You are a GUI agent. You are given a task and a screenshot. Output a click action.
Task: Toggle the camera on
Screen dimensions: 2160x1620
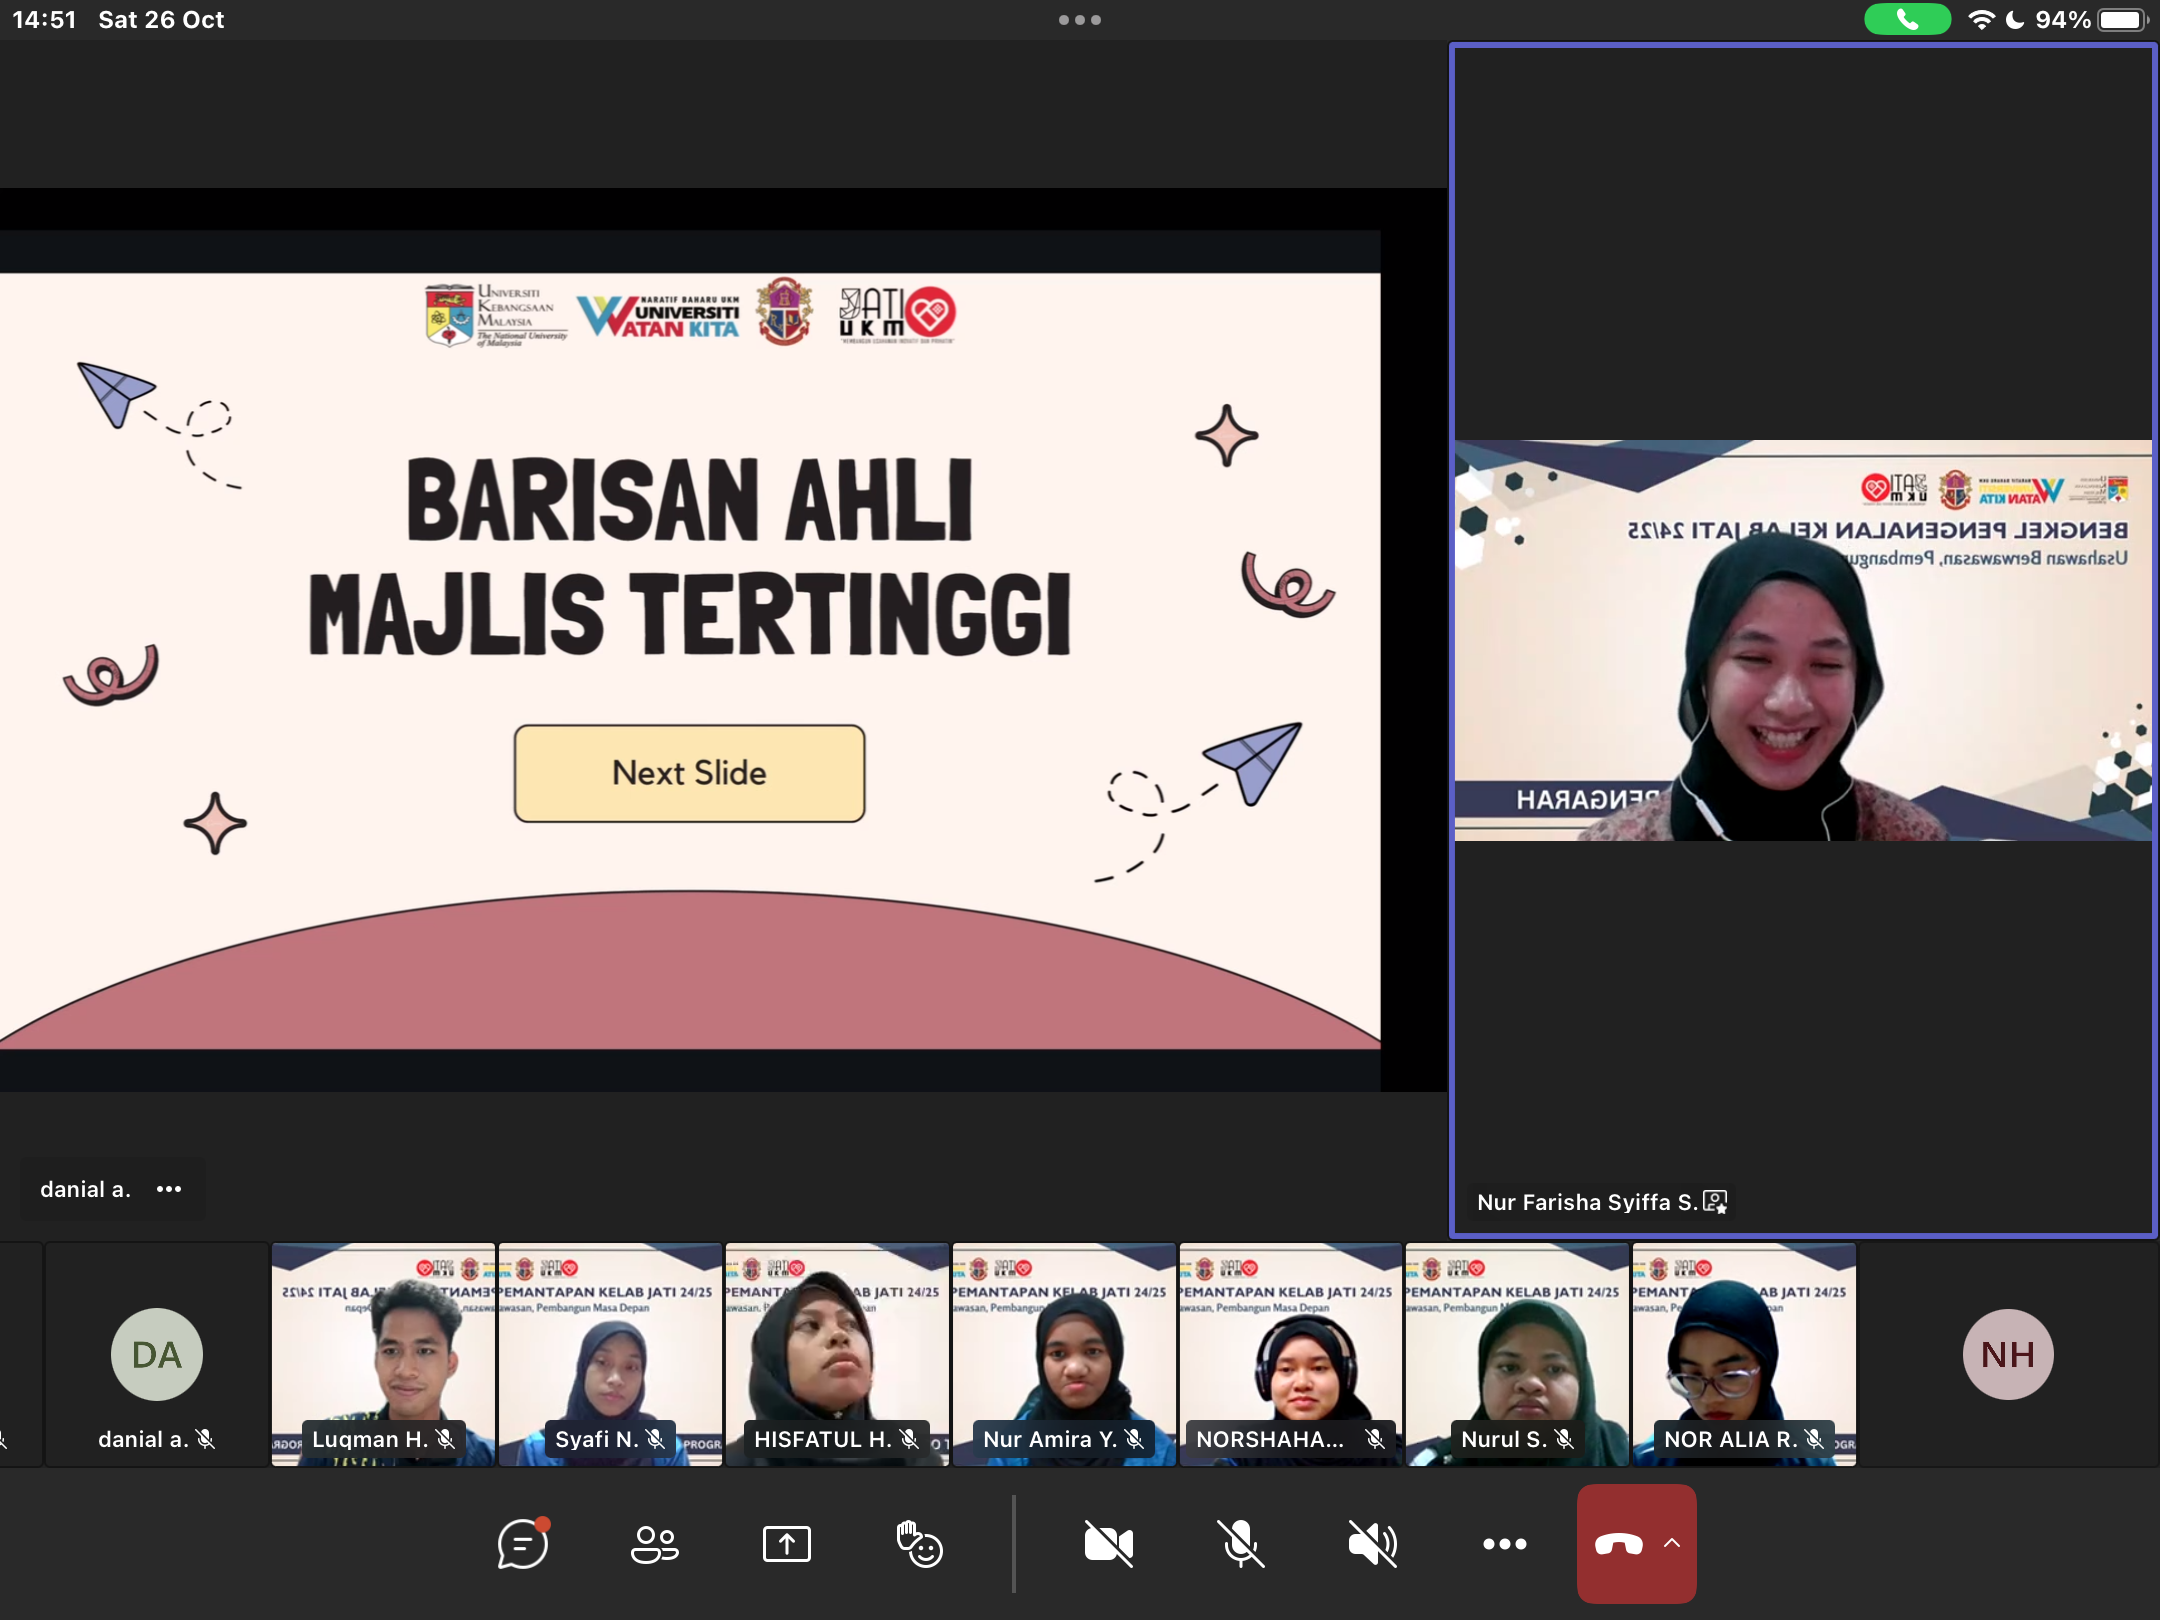[x=1108, y=1544]
